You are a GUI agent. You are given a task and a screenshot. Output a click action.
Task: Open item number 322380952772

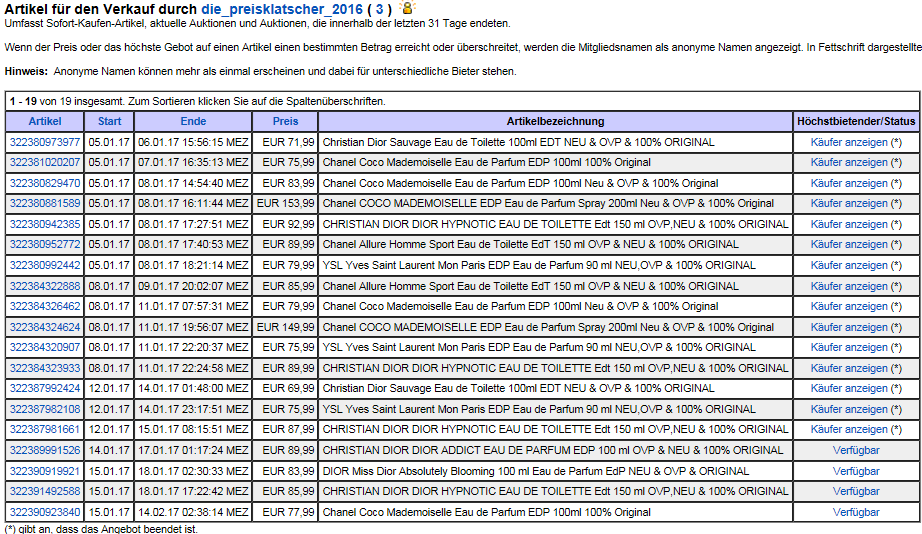45,245
